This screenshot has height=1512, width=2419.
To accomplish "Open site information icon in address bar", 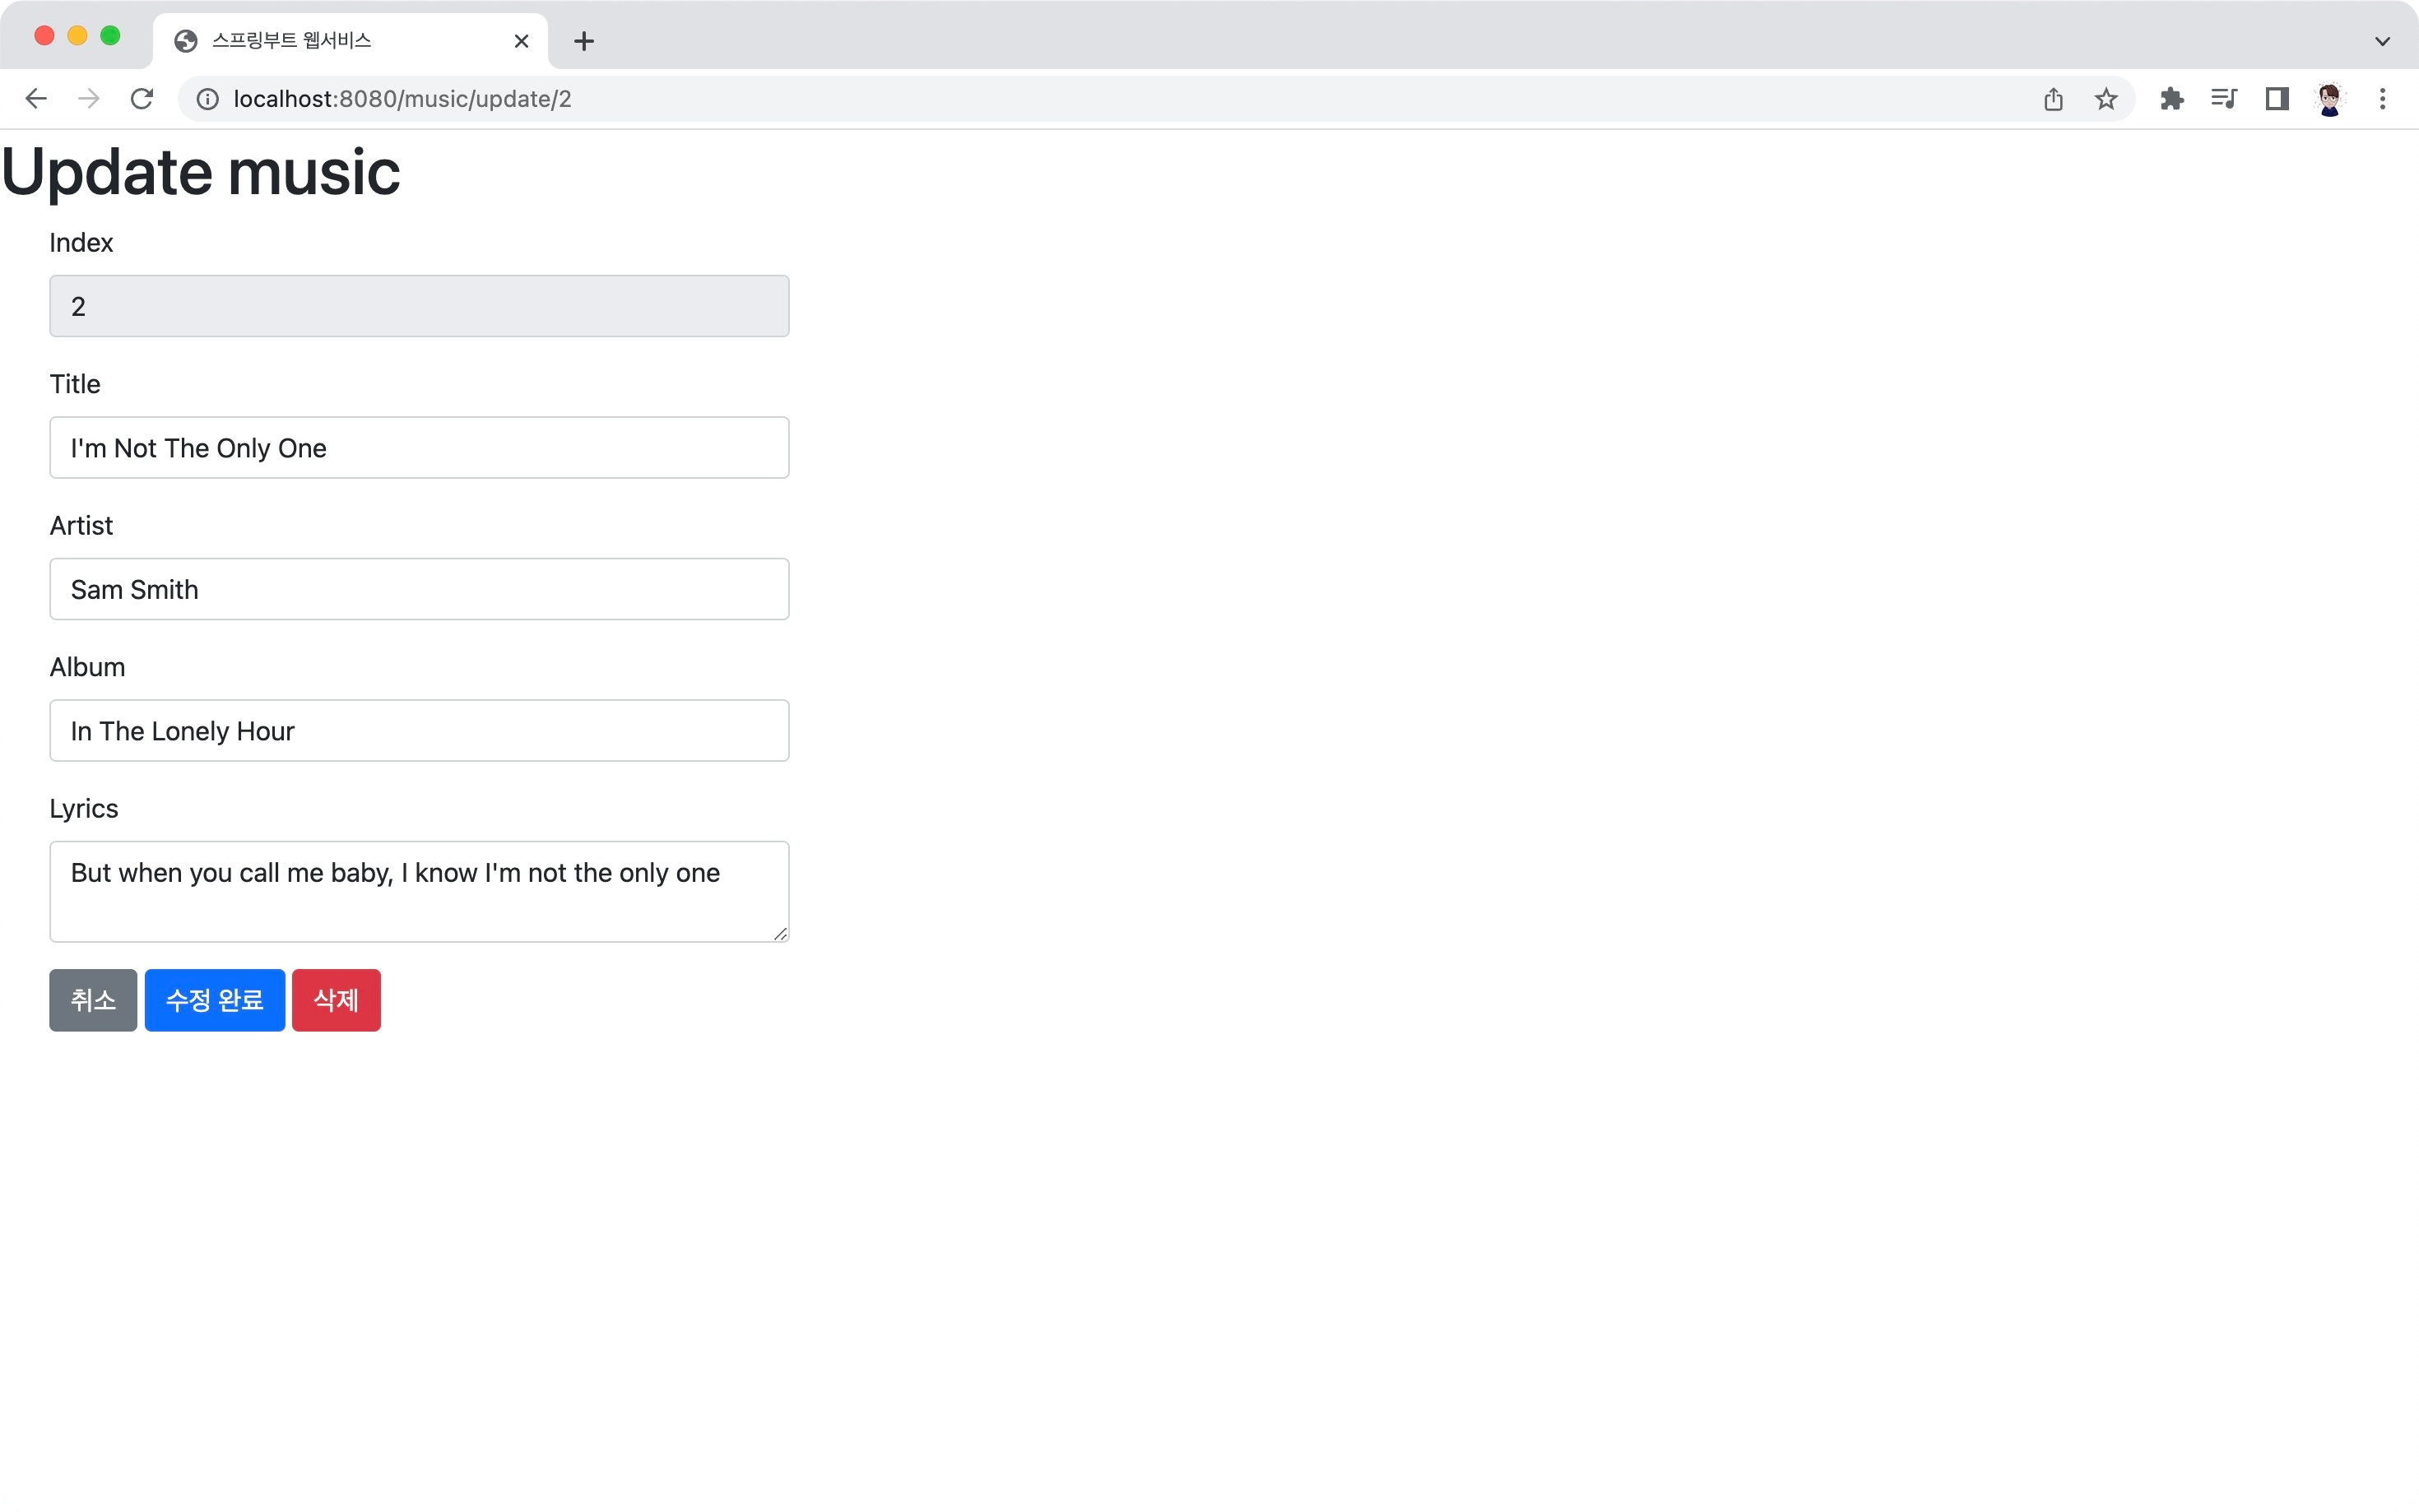I will coord(207,99).
